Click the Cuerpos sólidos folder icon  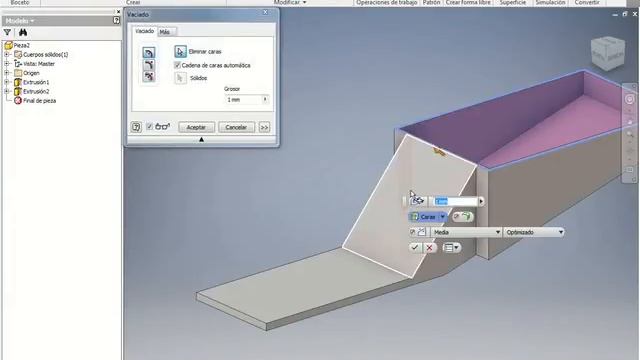coord(18,54)
